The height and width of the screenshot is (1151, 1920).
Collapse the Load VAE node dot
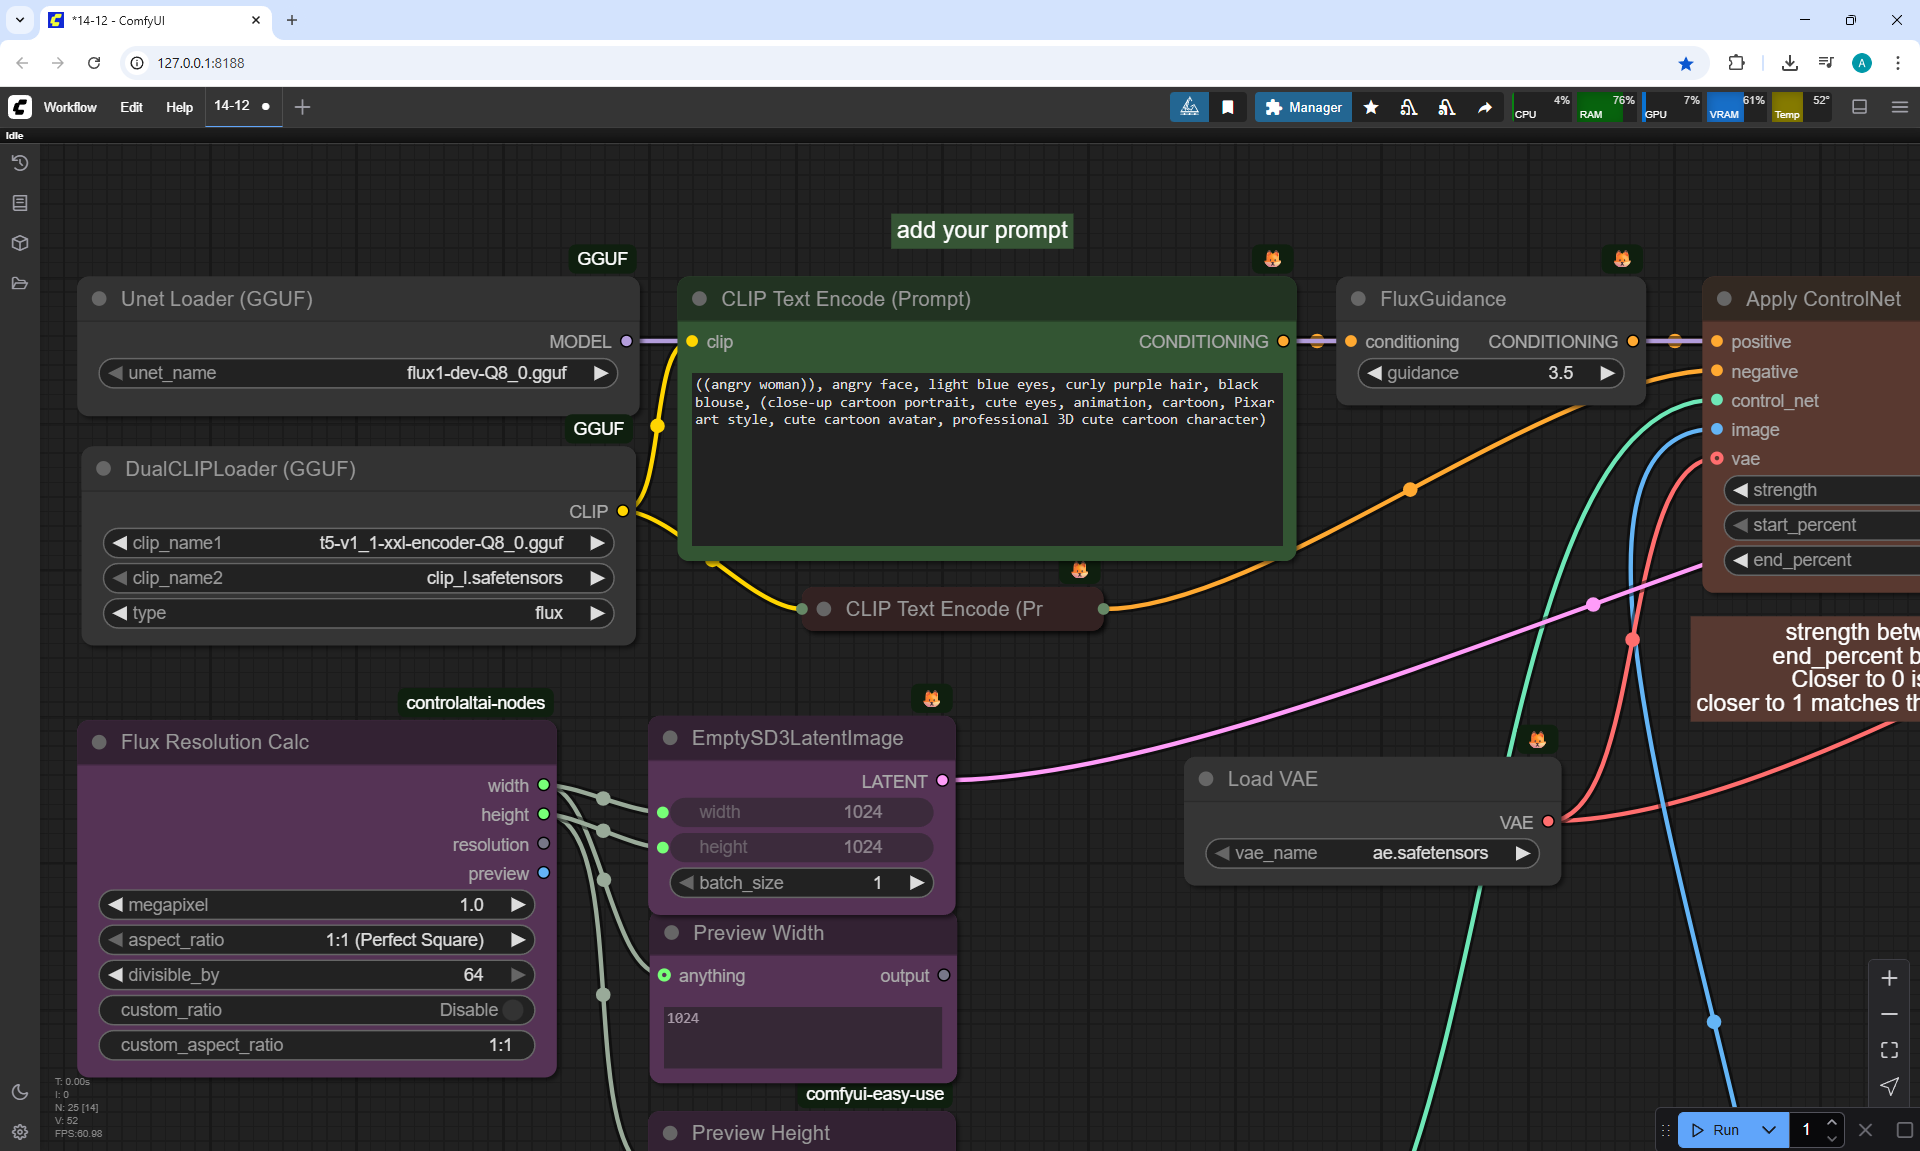[1206, 779]
